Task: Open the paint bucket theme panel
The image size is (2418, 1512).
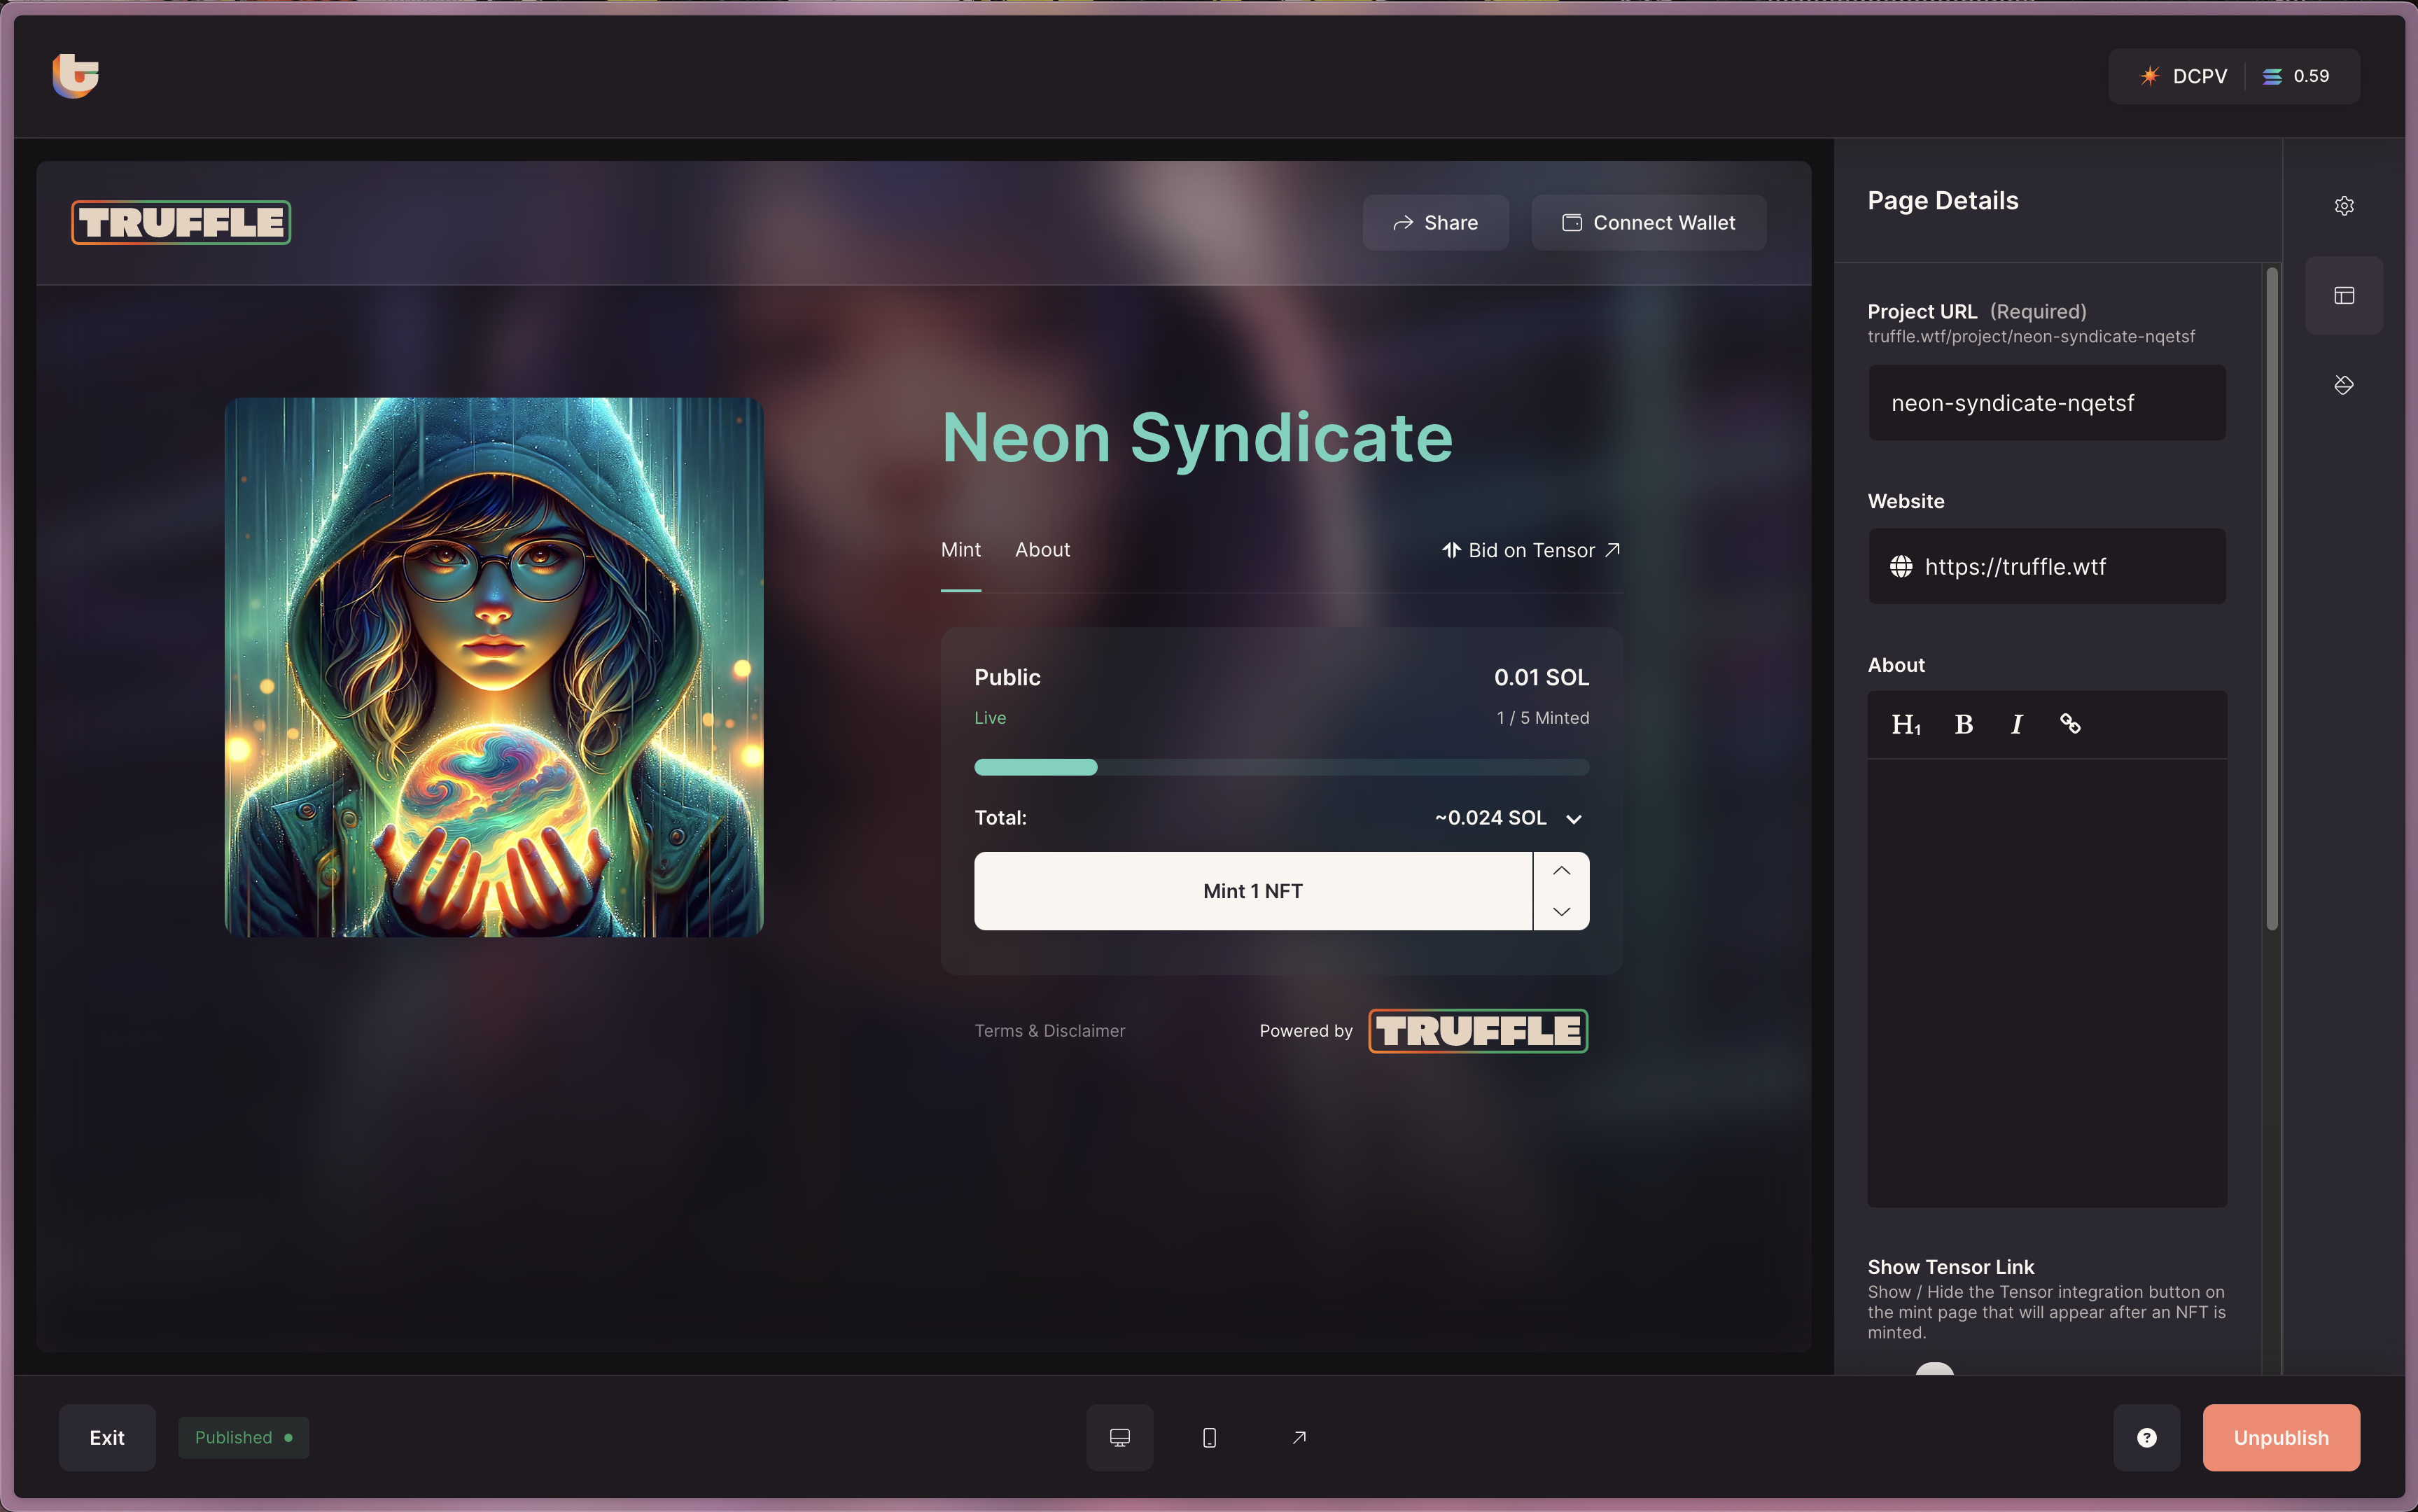Action: 2343,385
